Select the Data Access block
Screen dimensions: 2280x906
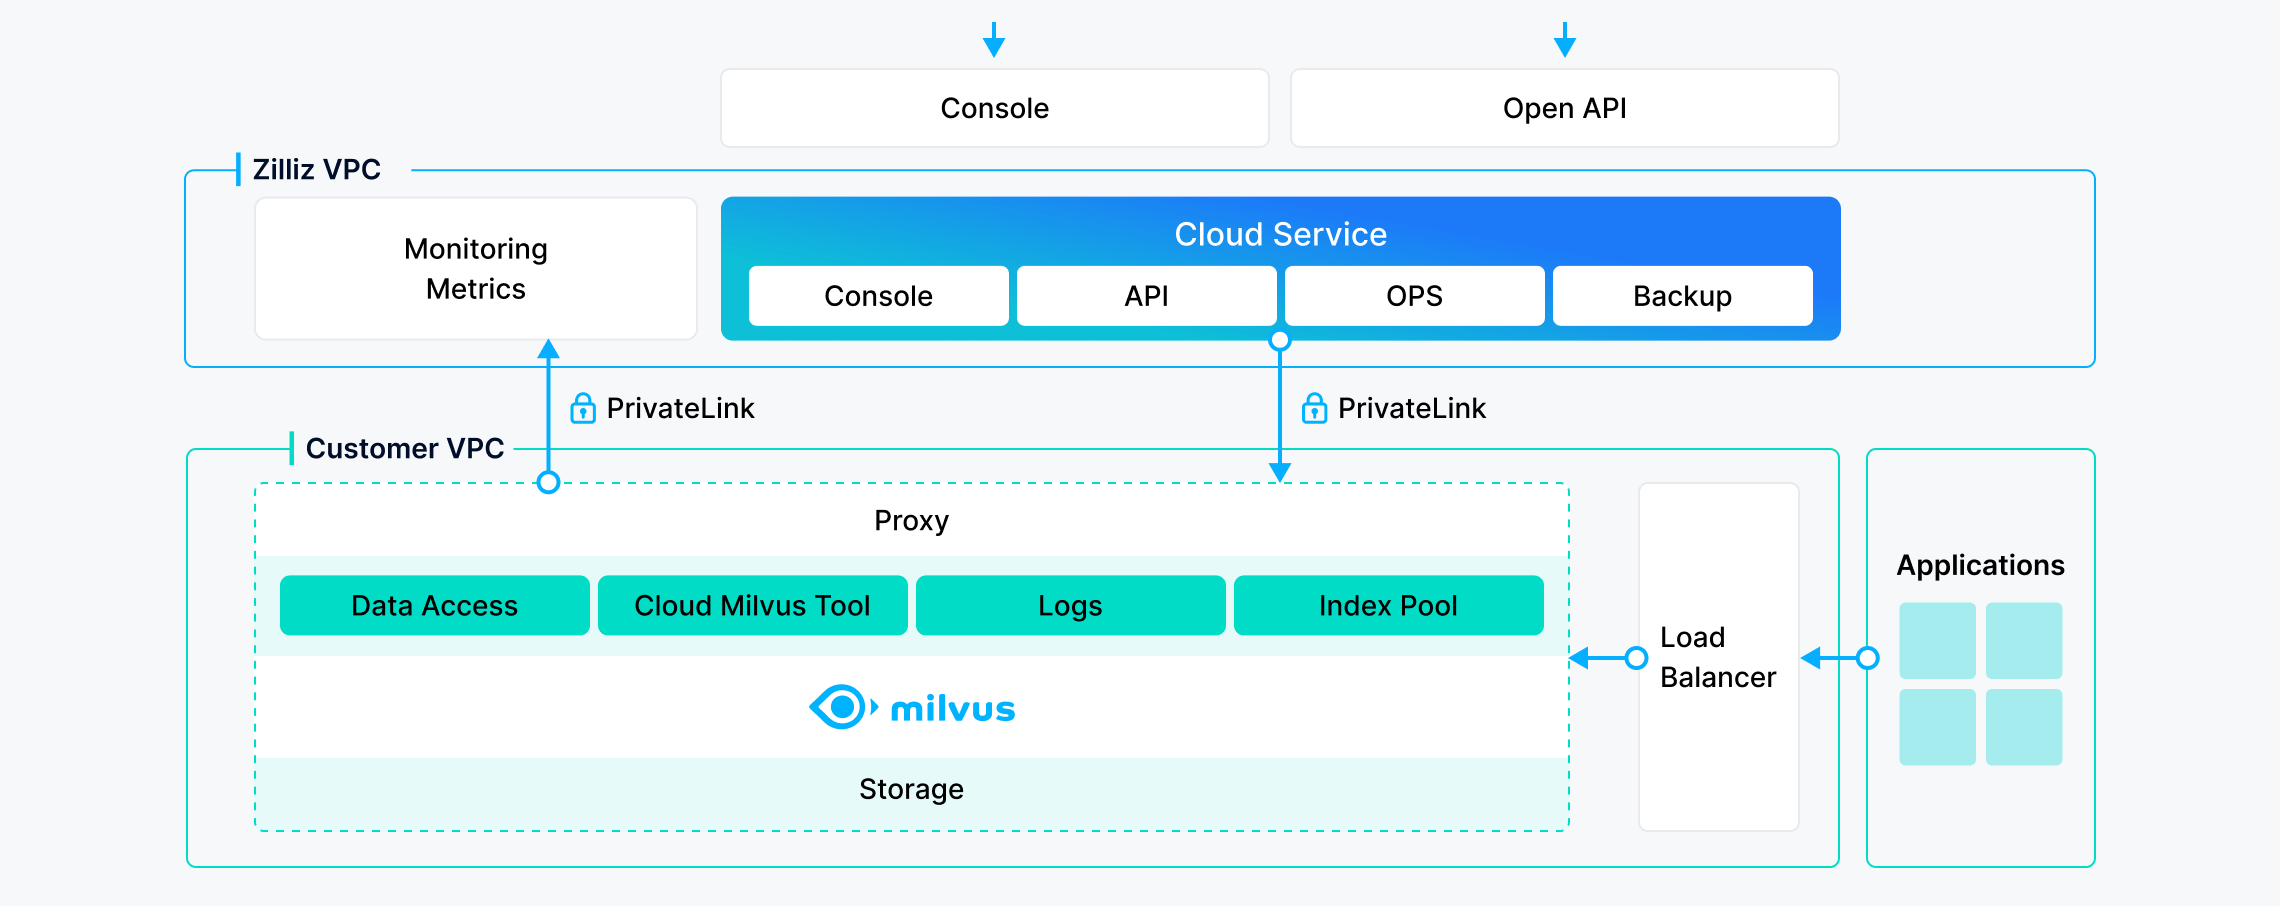[x=434, y=605]
